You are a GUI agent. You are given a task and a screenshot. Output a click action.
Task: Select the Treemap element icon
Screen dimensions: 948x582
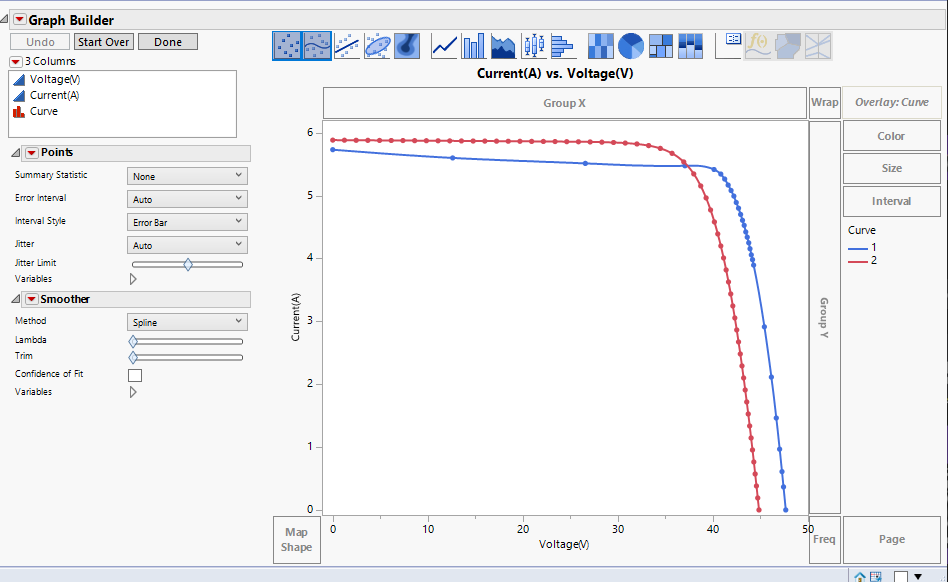(x=660, y=46)
